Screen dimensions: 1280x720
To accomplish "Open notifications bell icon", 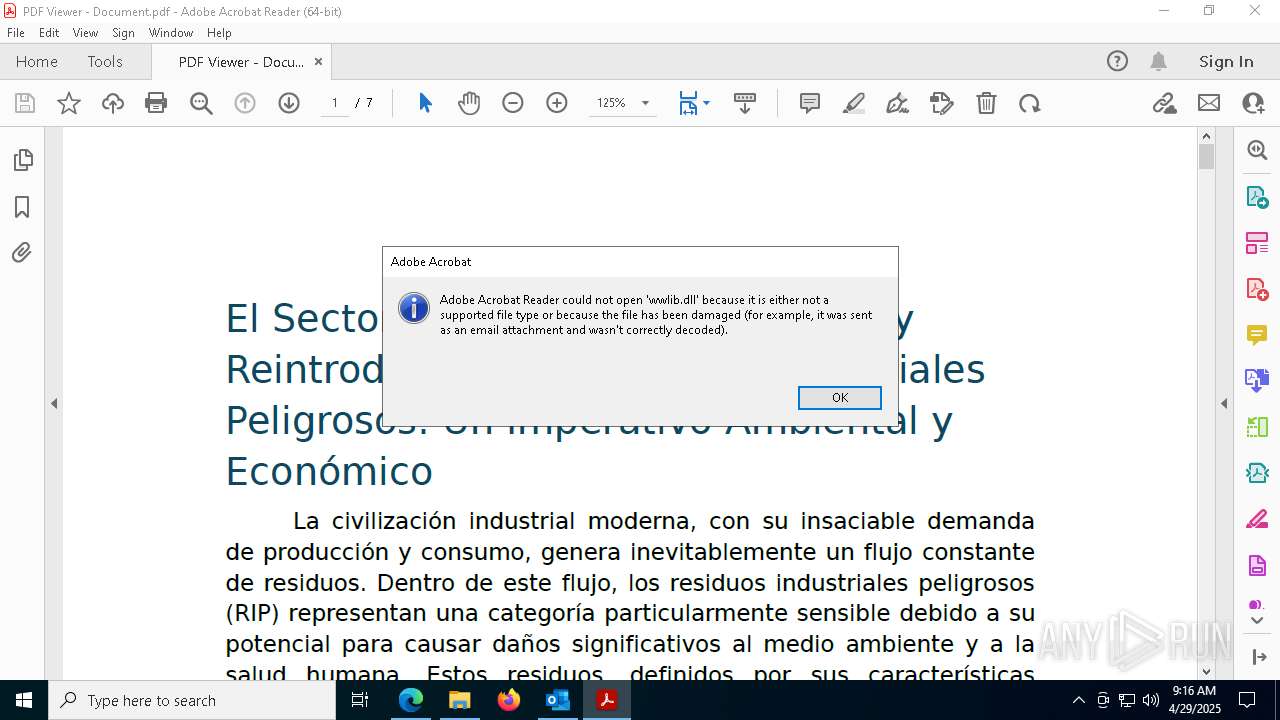I will pyautogui.click(x=1158, y=62).
